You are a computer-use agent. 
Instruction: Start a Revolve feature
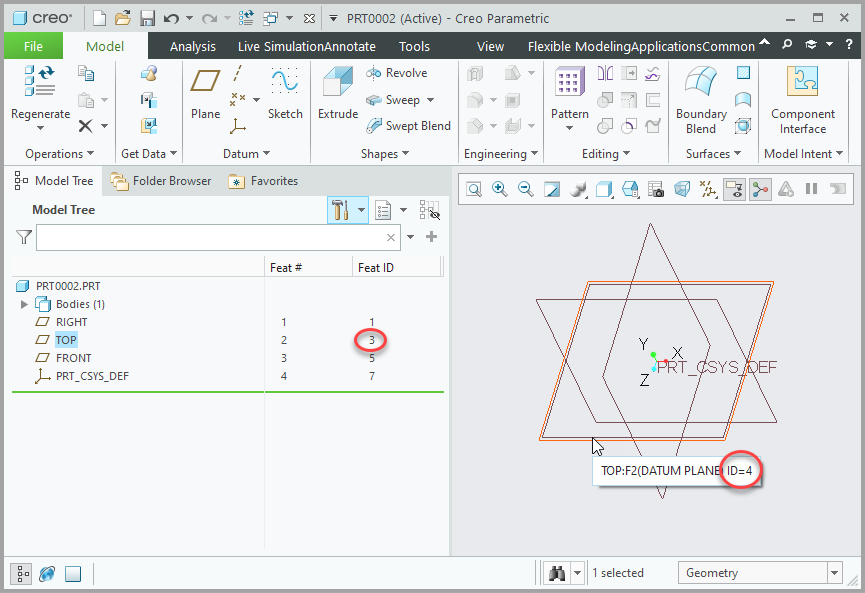coord(398,72)
